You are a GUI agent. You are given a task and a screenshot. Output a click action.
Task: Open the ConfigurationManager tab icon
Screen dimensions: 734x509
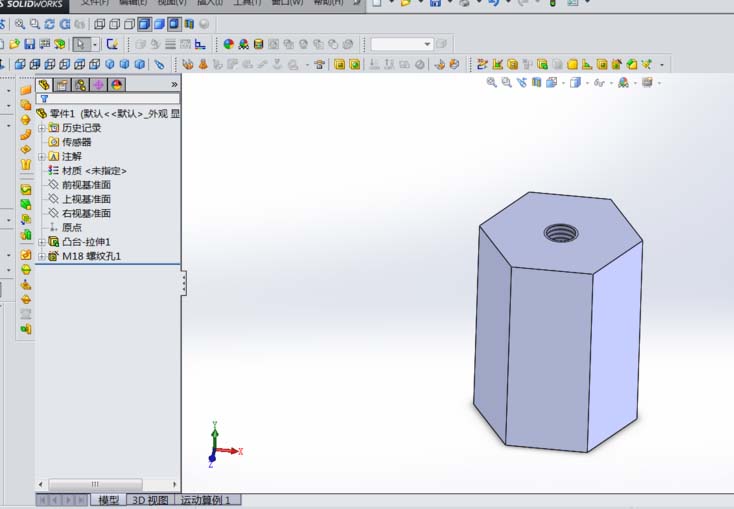(80, 85)
